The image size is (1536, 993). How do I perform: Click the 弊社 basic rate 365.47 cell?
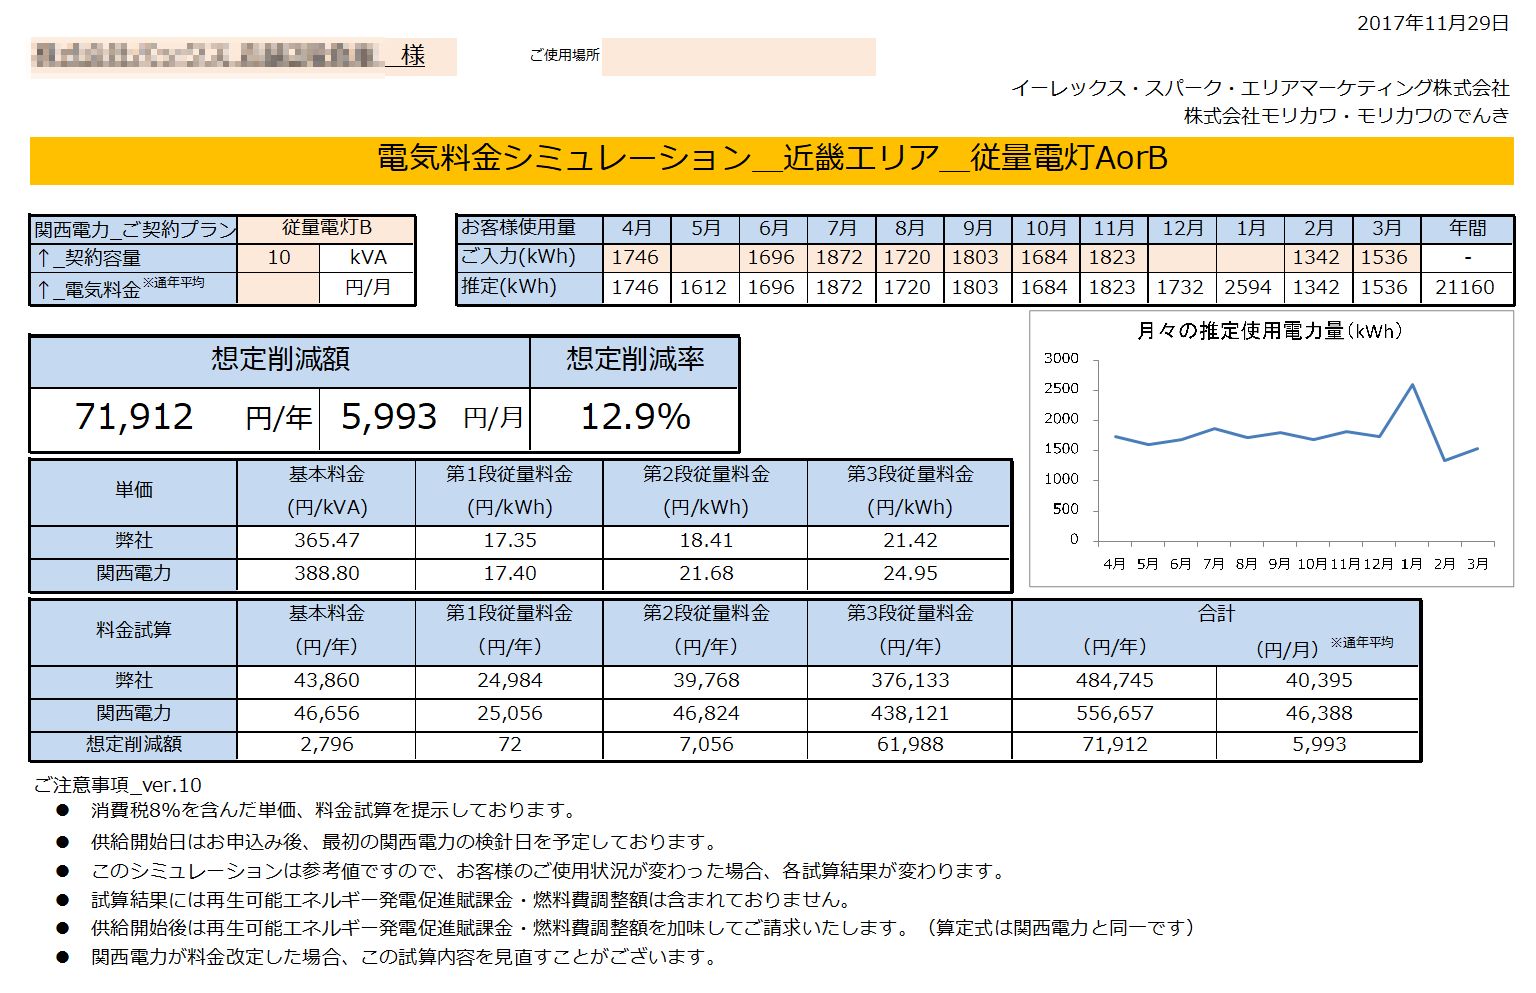(327, 541)
